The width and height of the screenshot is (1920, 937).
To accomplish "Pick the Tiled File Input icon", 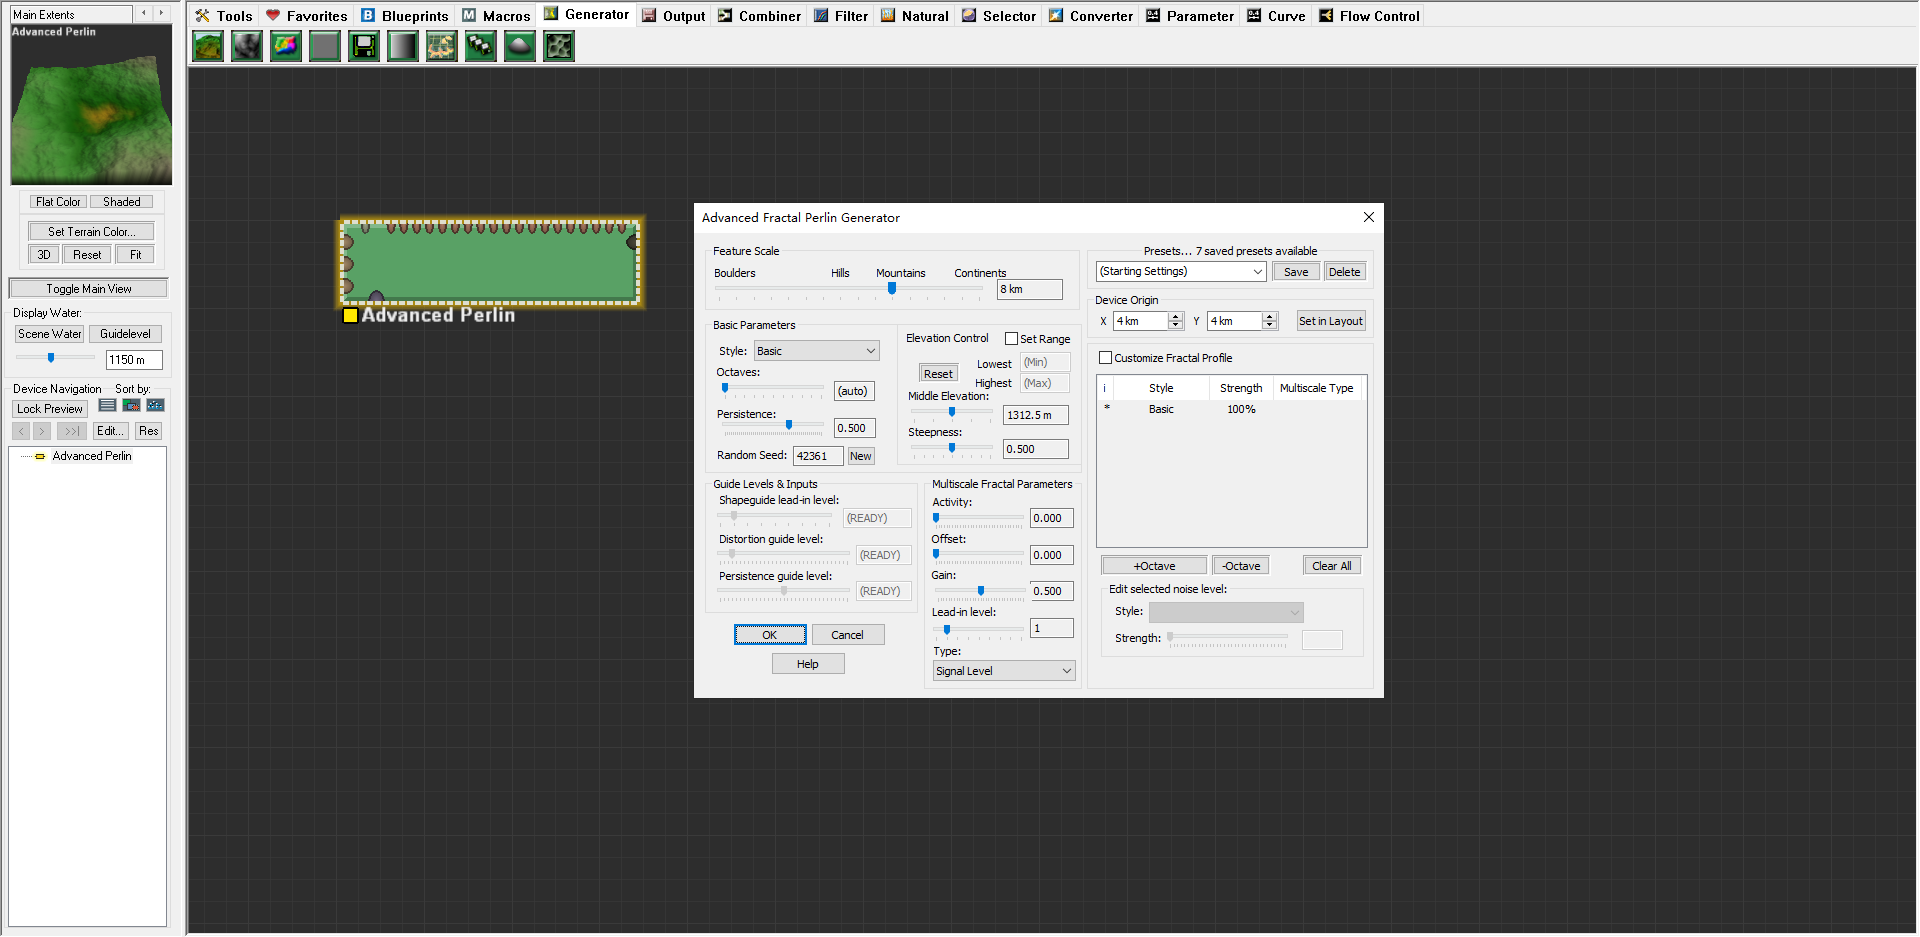I will click(481, 46).
